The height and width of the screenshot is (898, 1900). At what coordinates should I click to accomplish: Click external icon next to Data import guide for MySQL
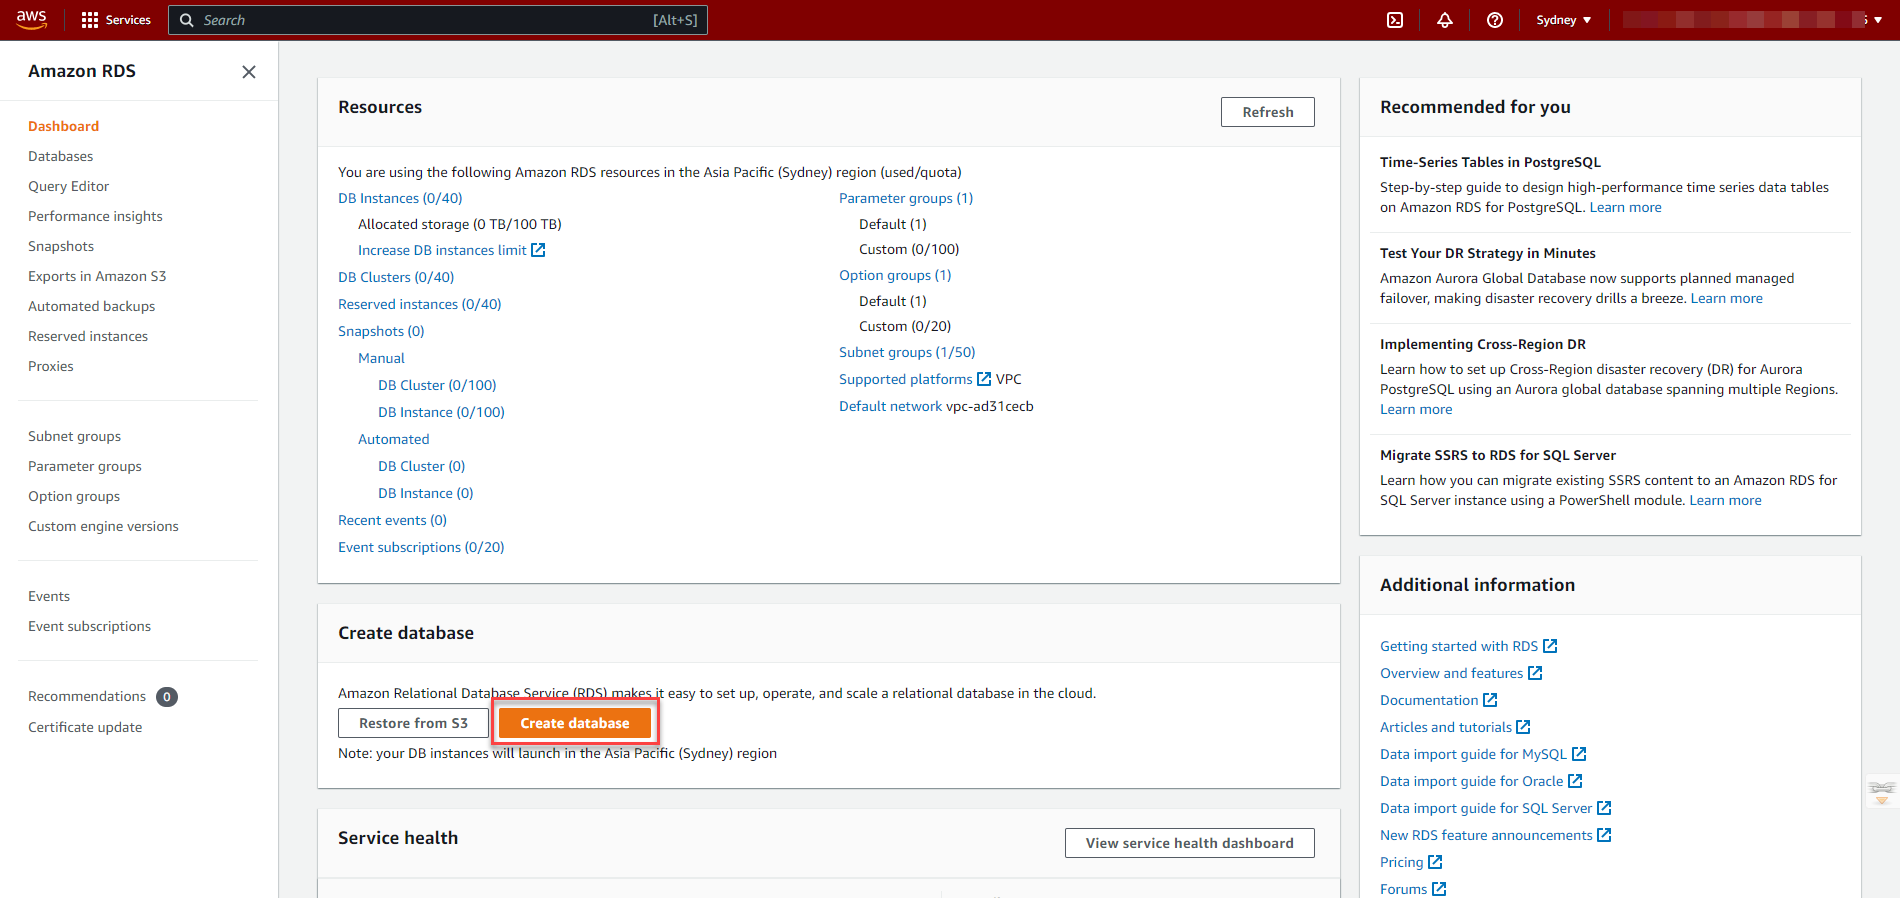click(x=1579, y=754)
